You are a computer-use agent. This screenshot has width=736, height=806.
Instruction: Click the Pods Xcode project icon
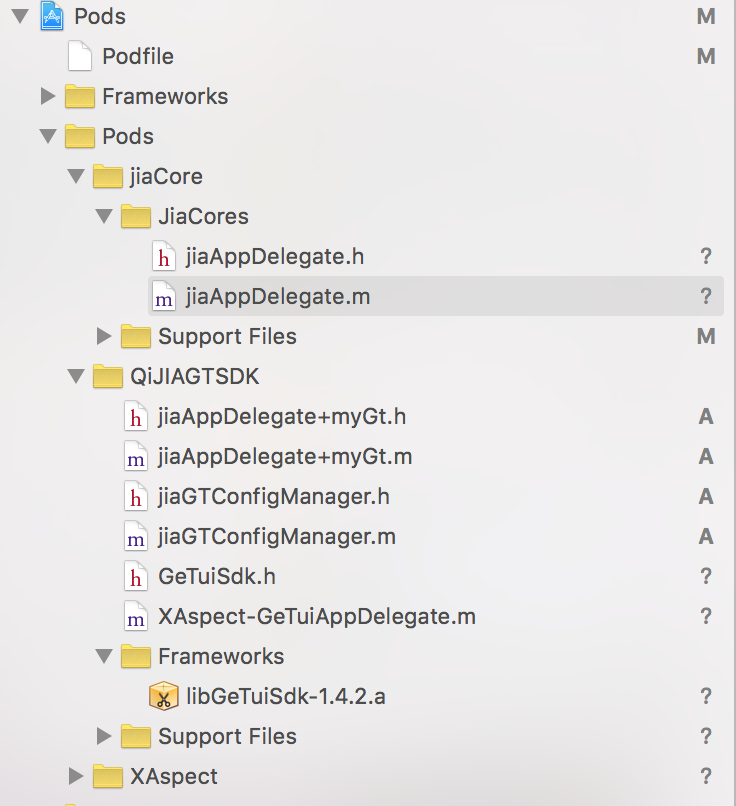coord(52,16)
